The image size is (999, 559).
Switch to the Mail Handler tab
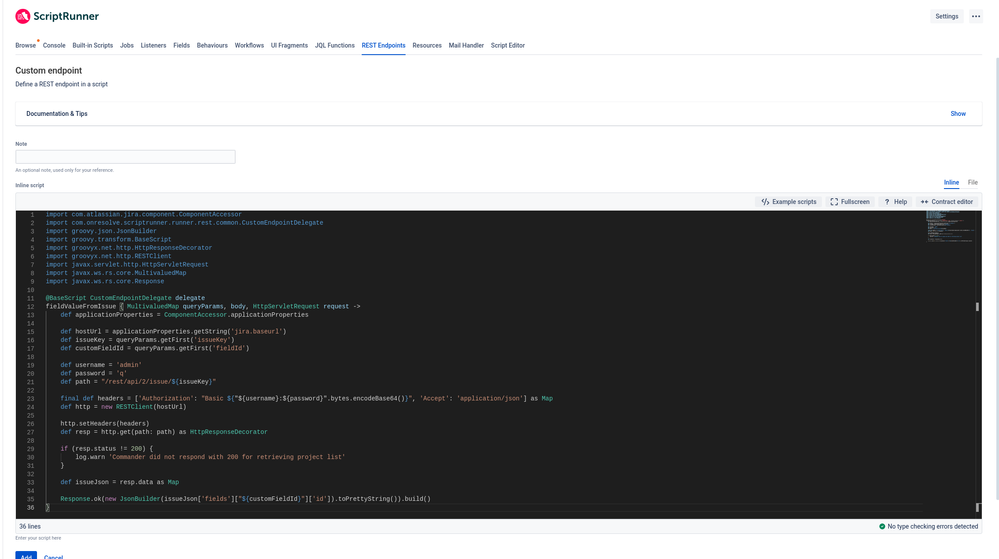(466, 45)
